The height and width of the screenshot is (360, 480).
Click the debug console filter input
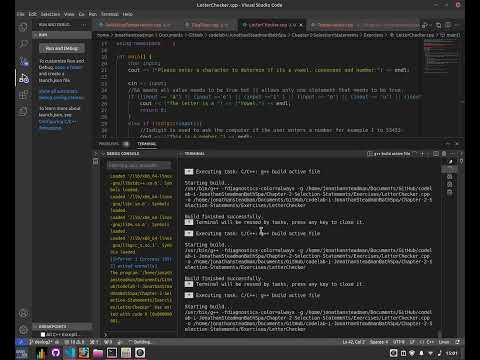coord(139,165)
